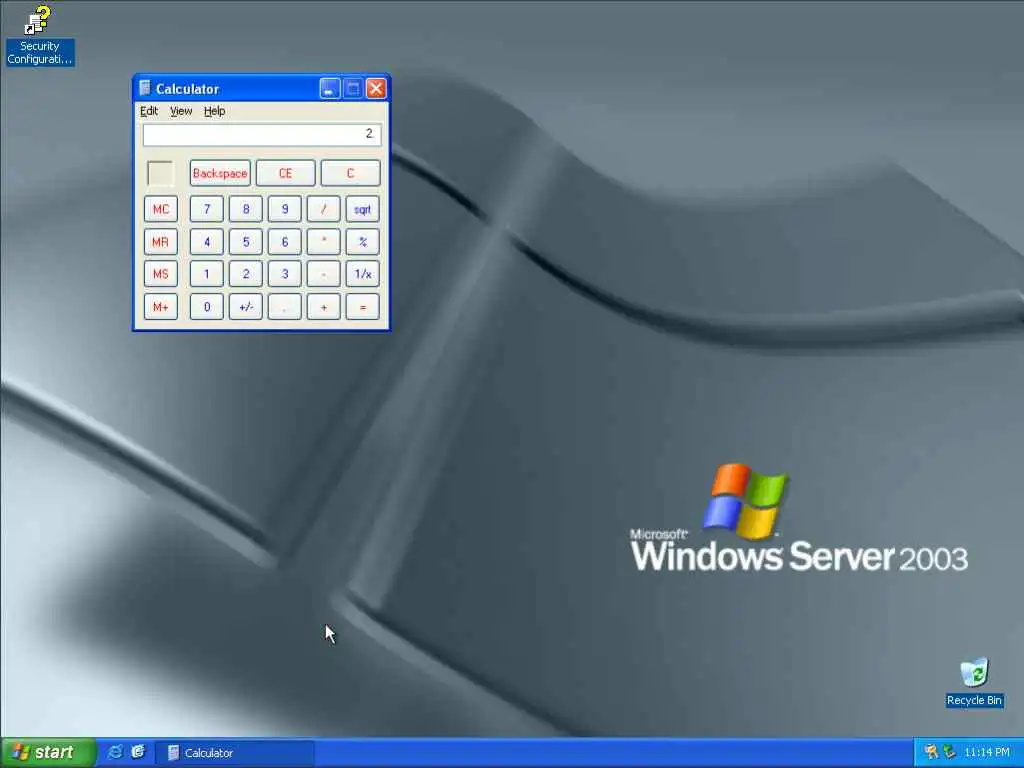Click digit 1 on calculator
The height and width of the screenshot is (768, 1024).
point(207,274)
